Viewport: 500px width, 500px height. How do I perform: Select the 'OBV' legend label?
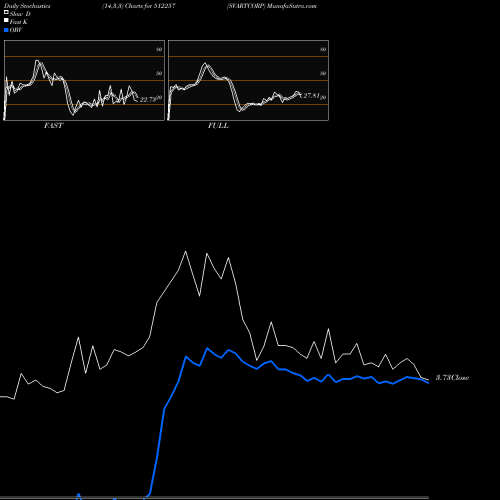(16, 30)
